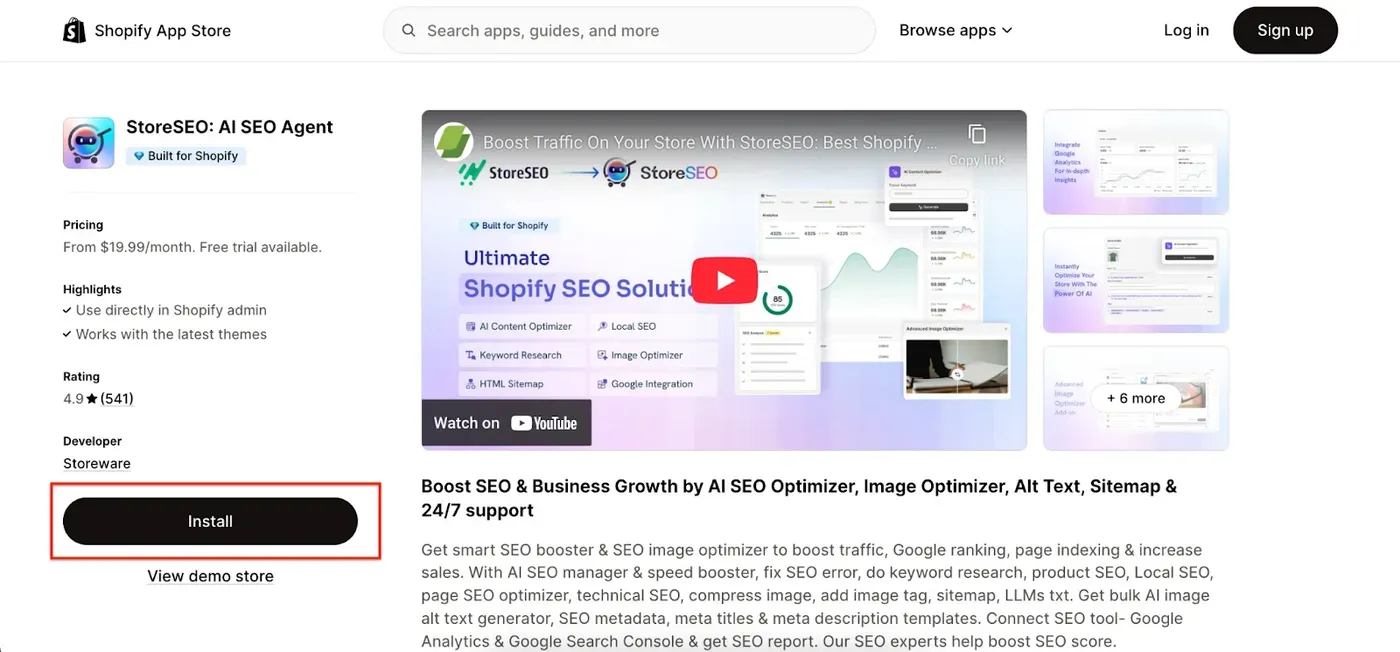Click the Log in link
The image size is (1400, 652).
(1186, 30)
